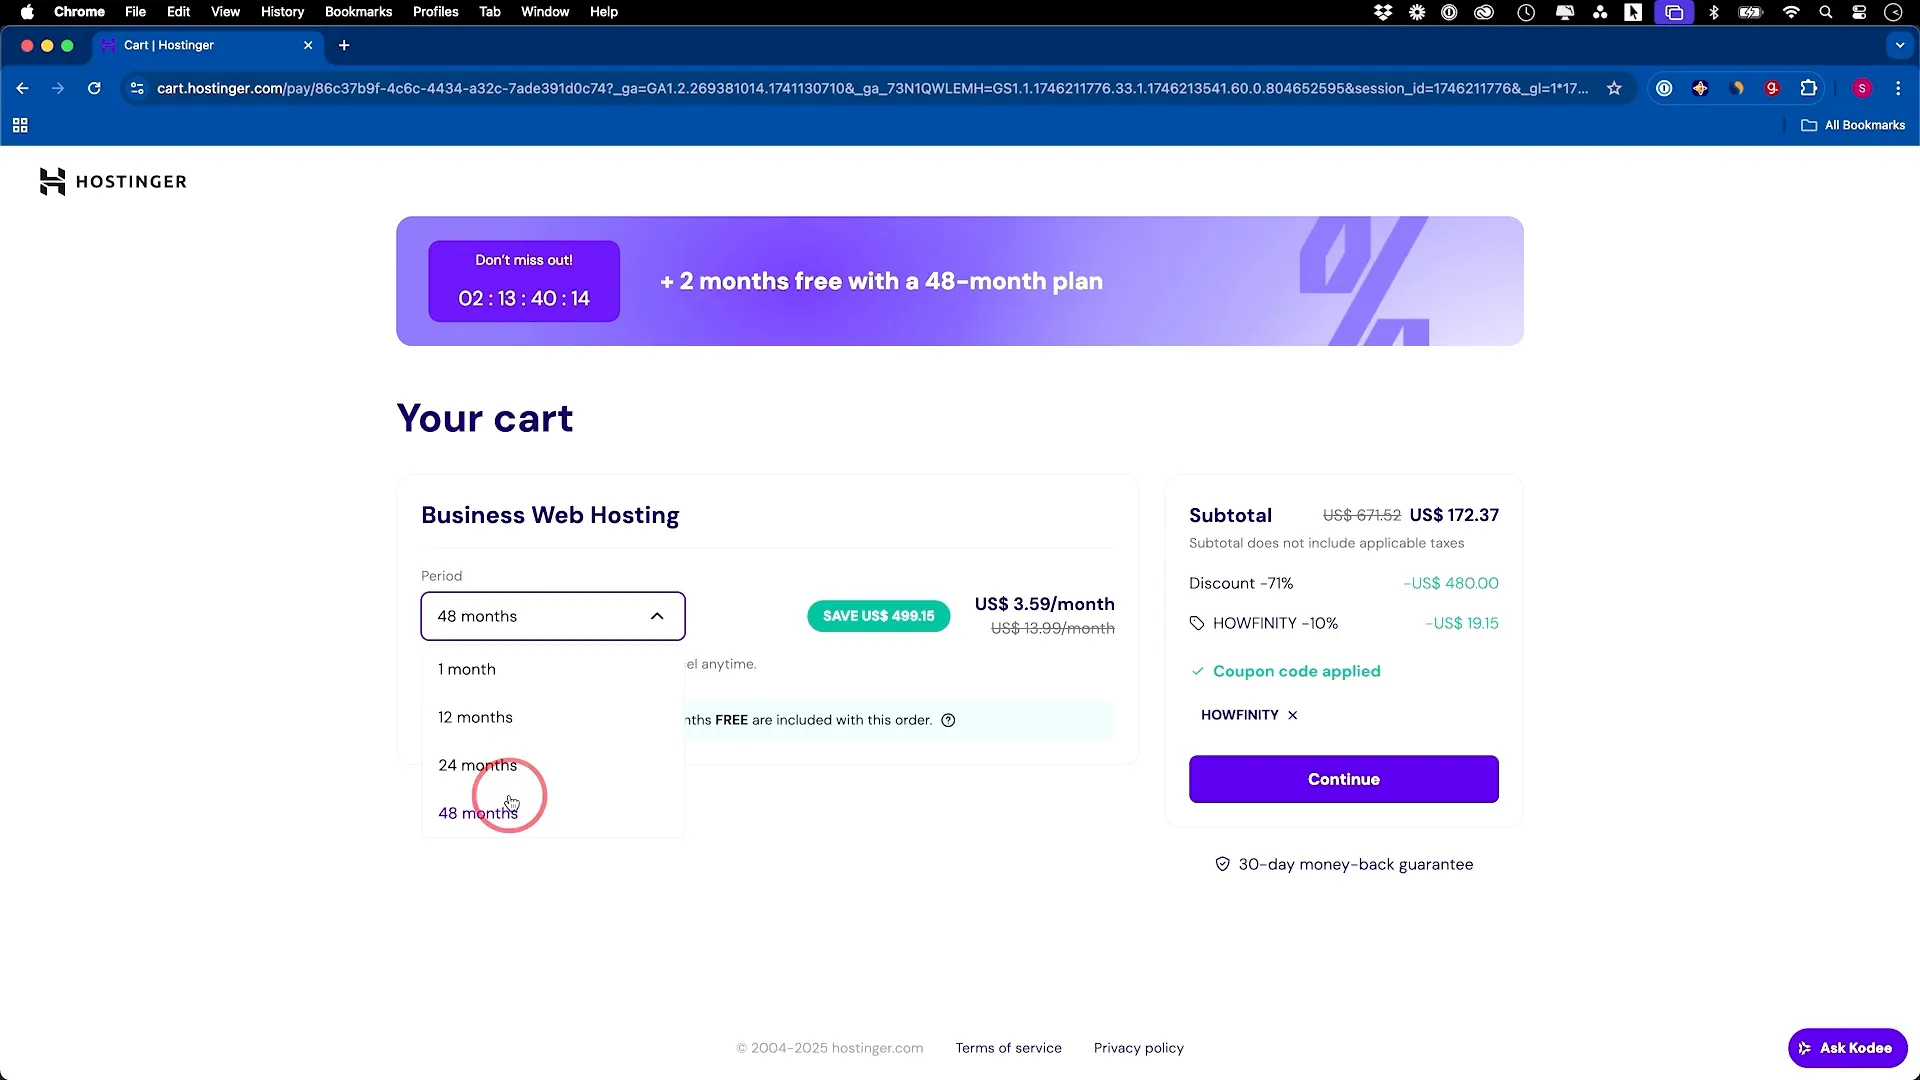Open the Chrome extensions puzzle icon
The height and width of the screenshot is (1080, 1920).
1808,88
